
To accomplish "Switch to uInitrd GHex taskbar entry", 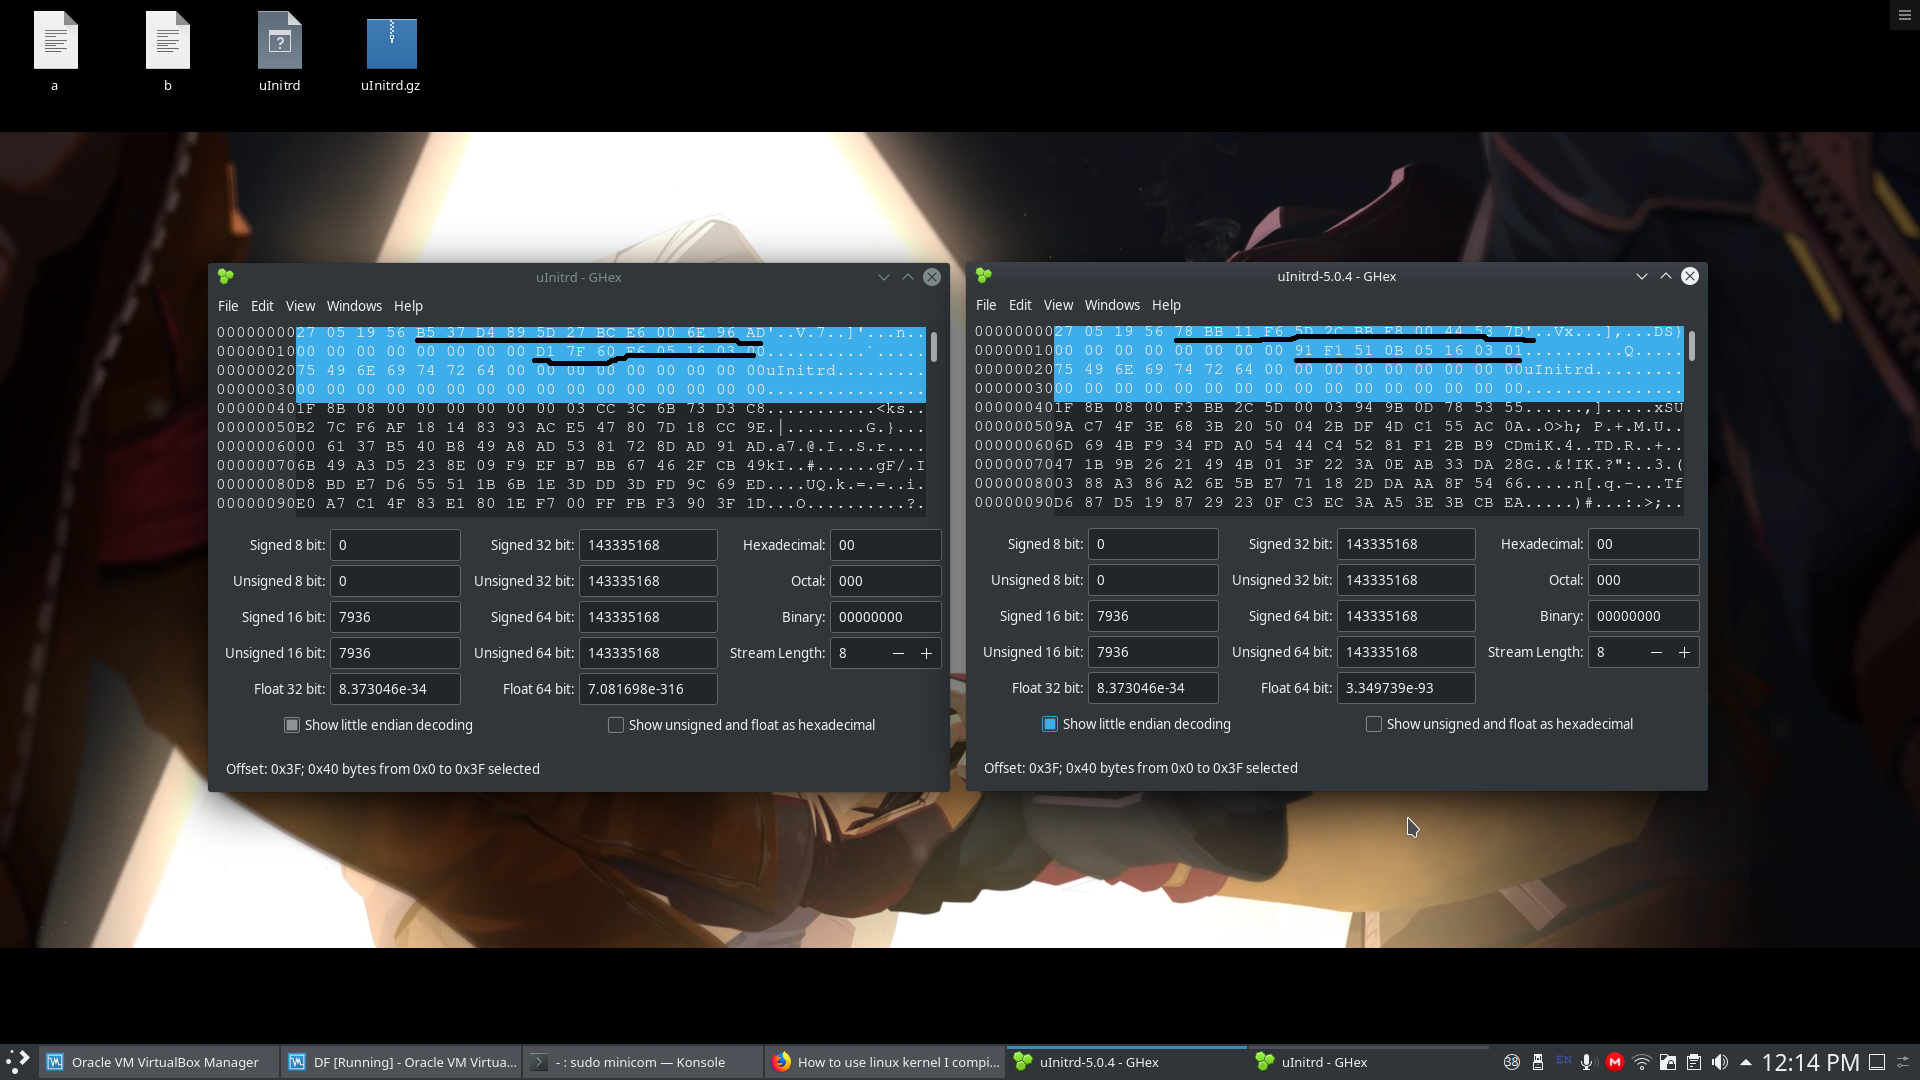I will point(1369,1062).
